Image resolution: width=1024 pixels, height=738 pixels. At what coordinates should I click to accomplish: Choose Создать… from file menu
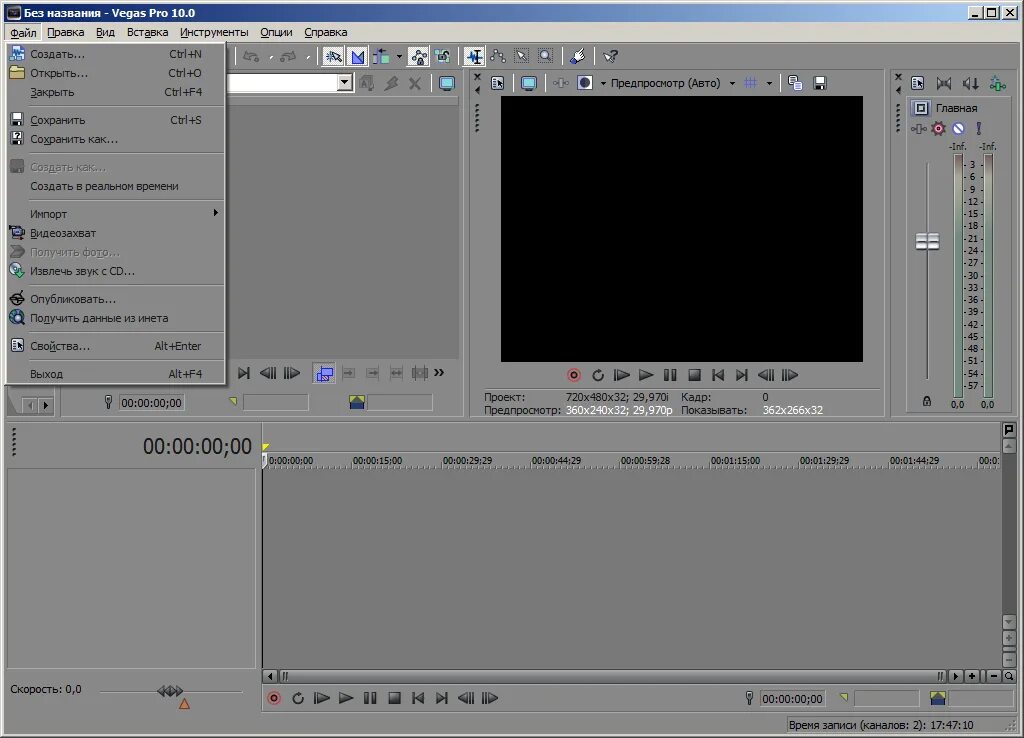[x=115, y=54]
